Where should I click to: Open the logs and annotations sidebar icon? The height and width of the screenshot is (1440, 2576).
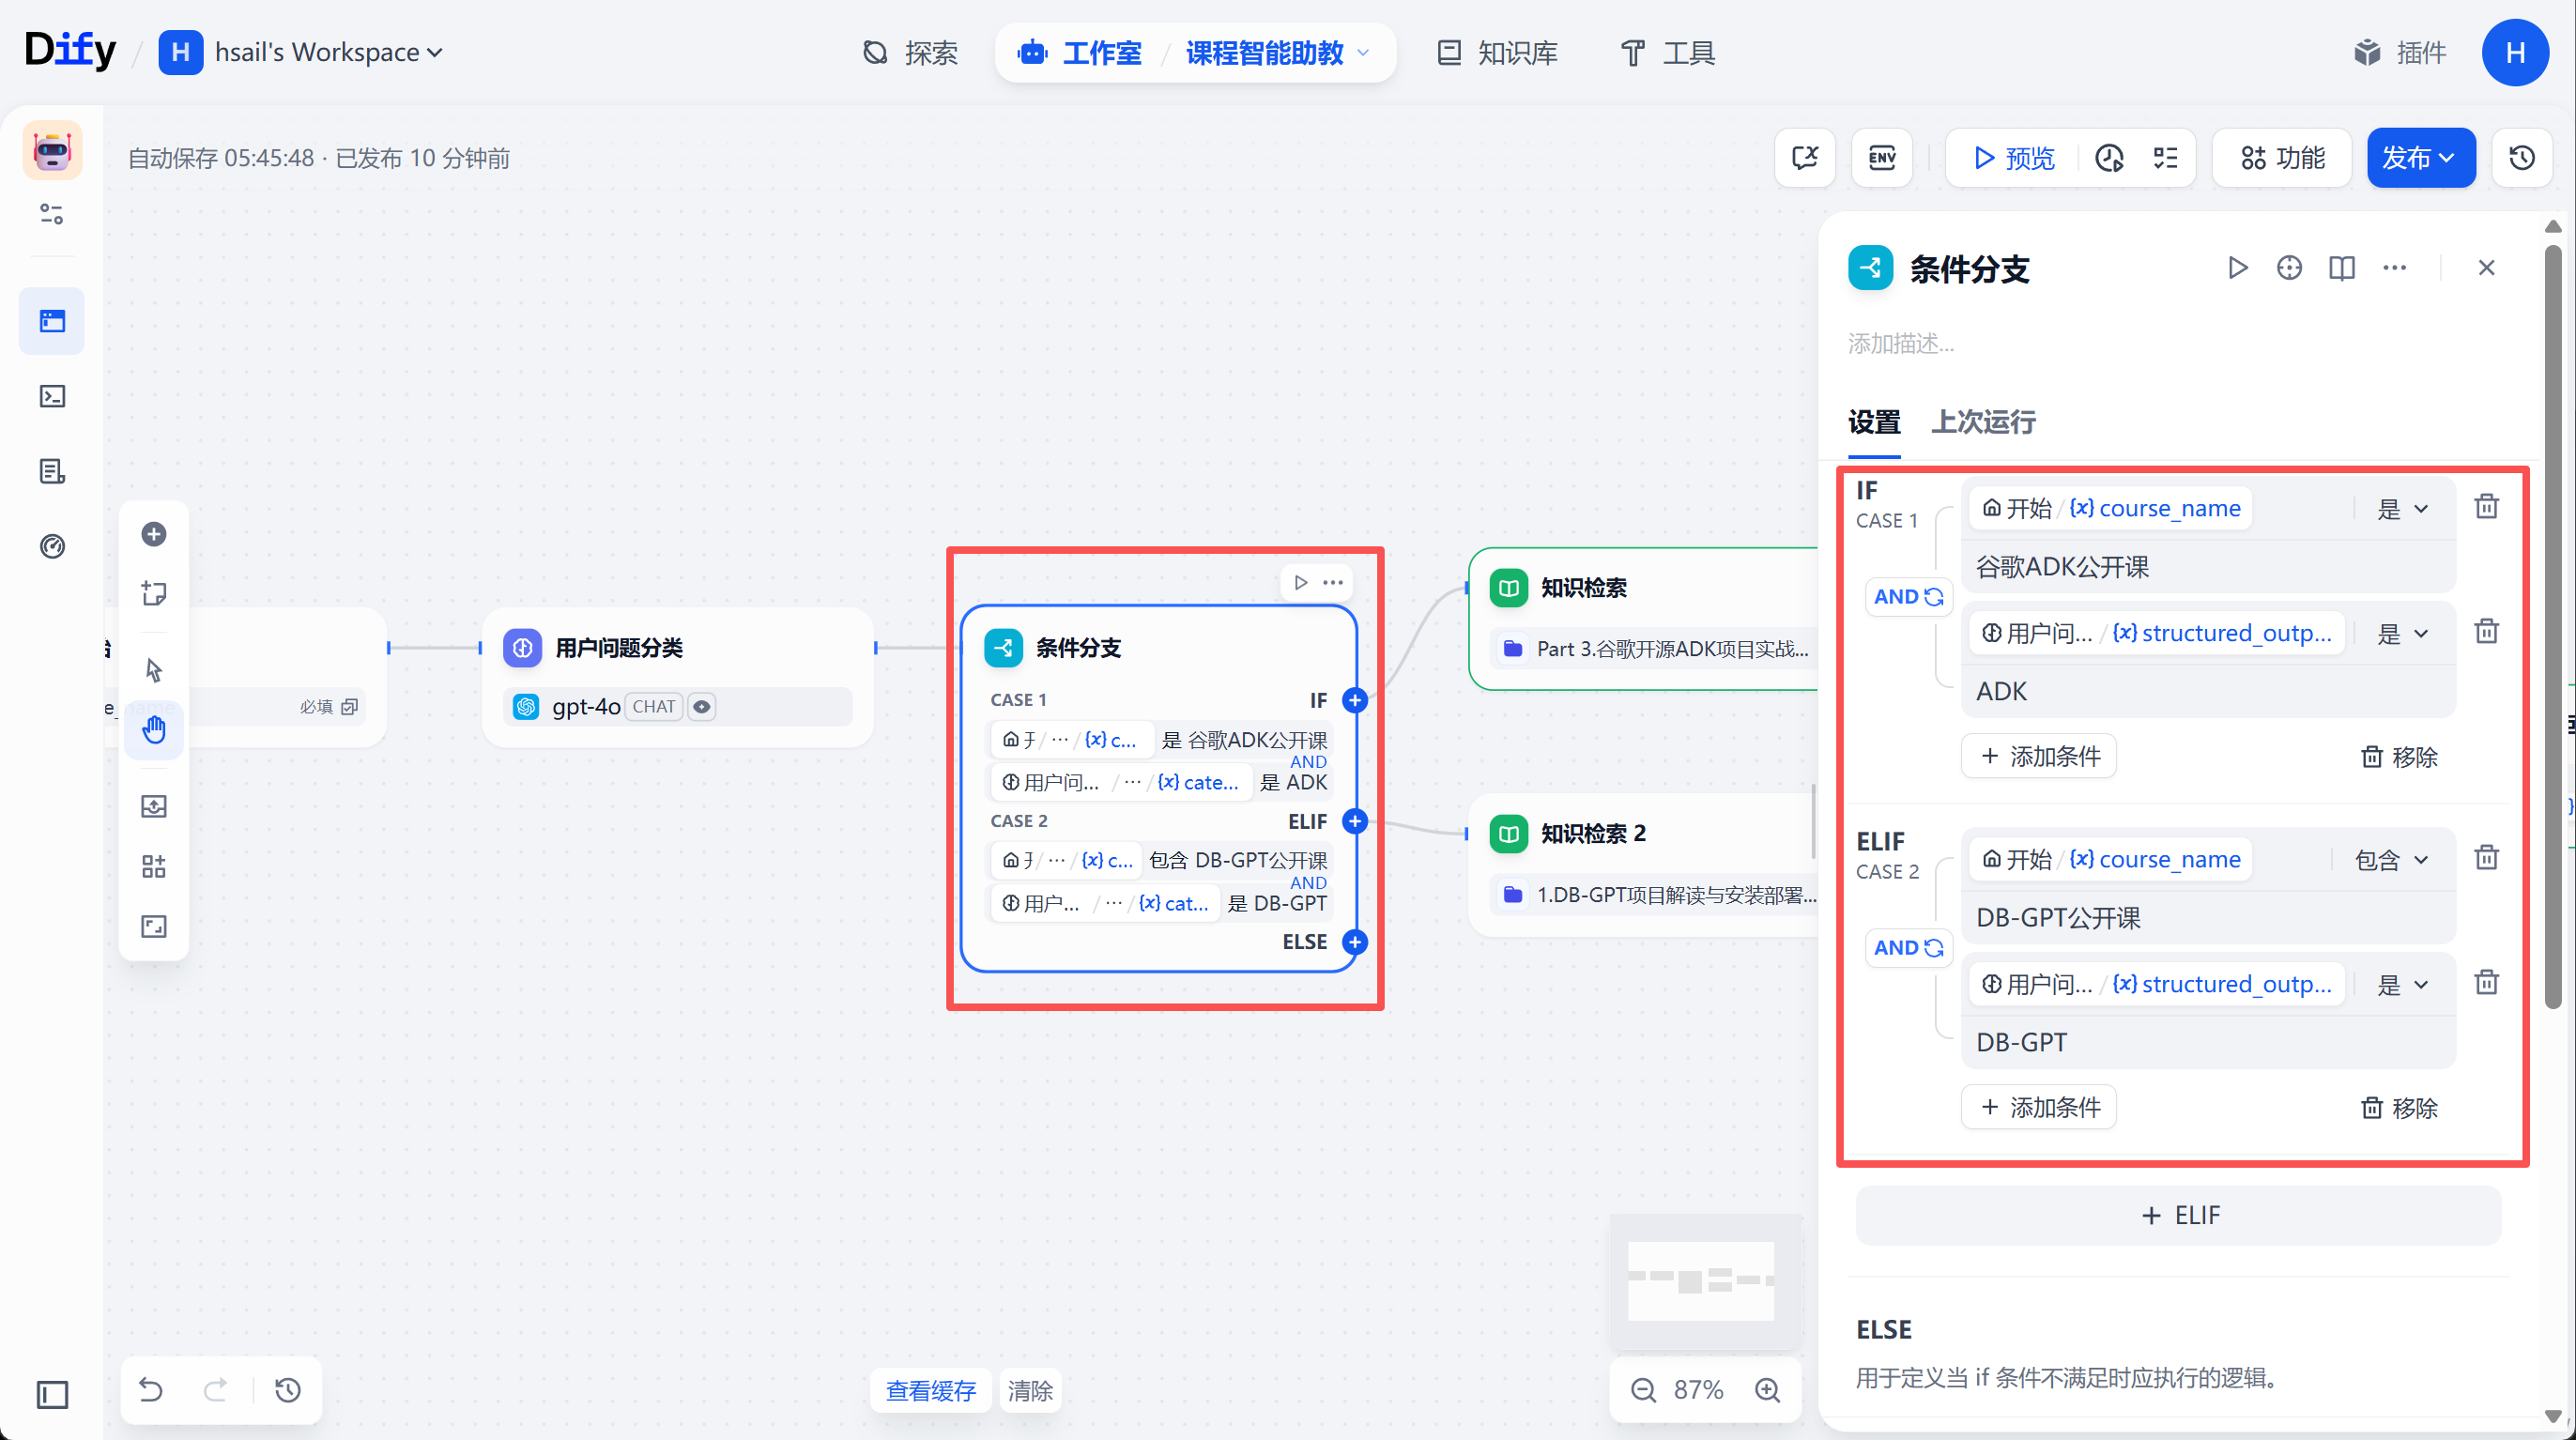click(x=52, y=471)
